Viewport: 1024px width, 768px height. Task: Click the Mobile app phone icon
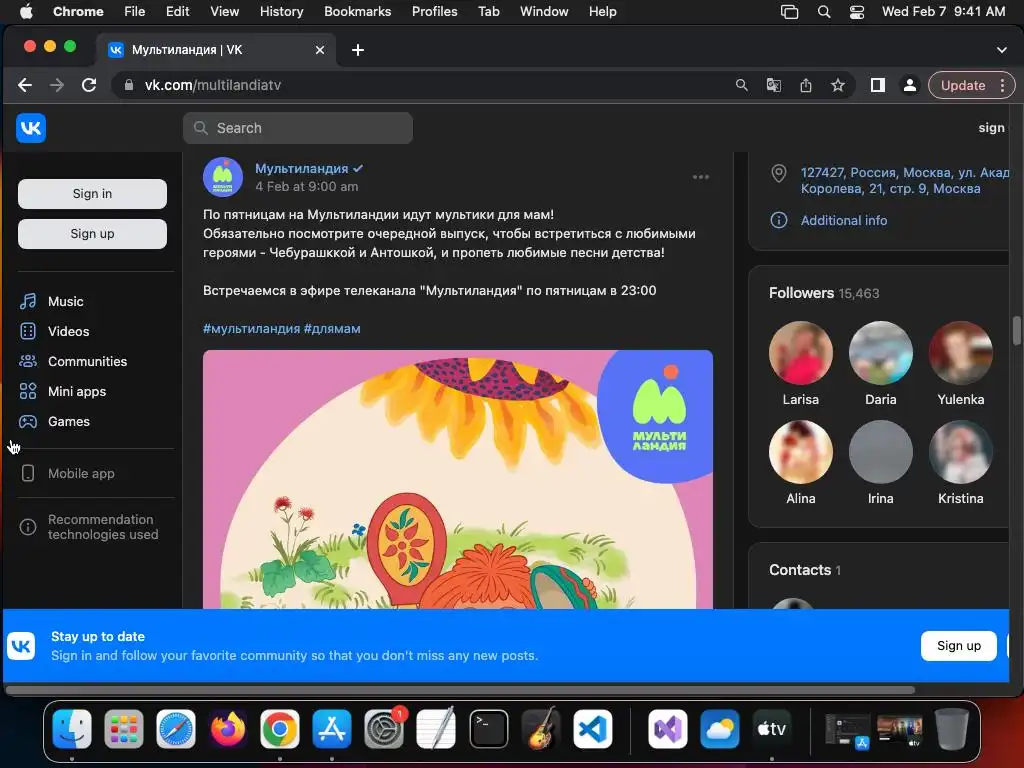click(28, 473)
